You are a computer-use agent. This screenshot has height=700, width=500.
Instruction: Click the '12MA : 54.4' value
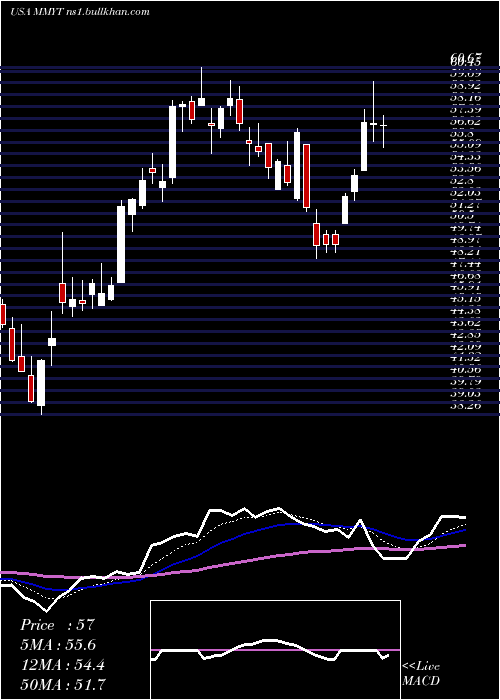[x=62, y=665]
